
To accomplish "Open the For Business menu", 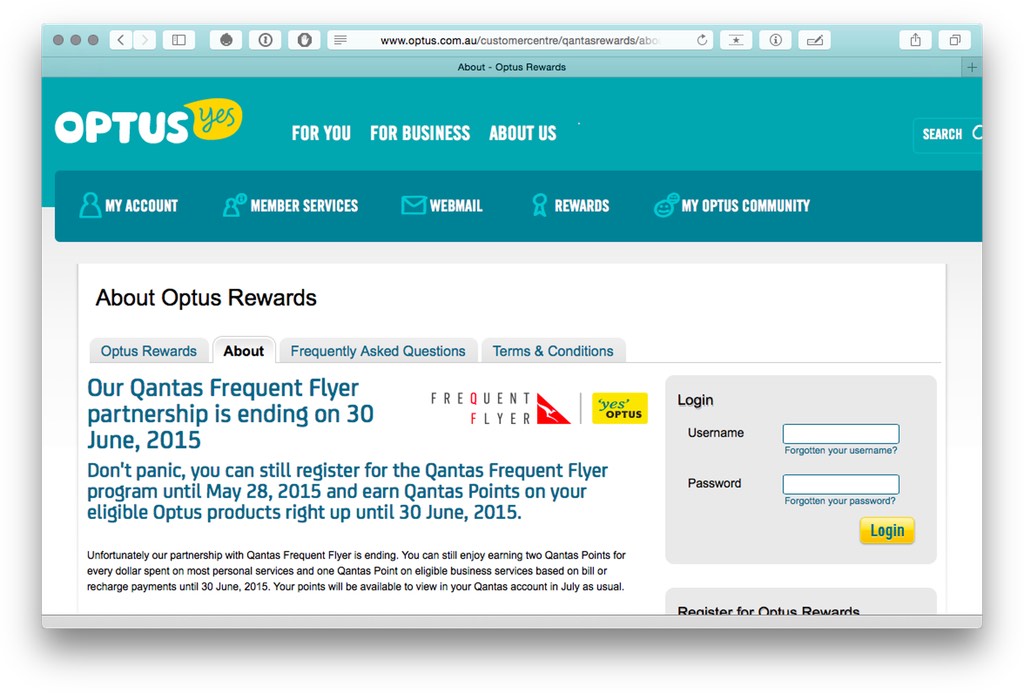I will [x=420, y=133].
